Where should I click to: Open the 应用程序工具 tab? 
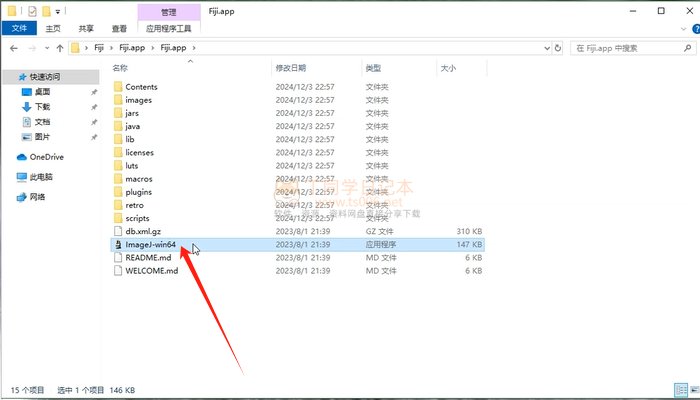coord(170,29)
